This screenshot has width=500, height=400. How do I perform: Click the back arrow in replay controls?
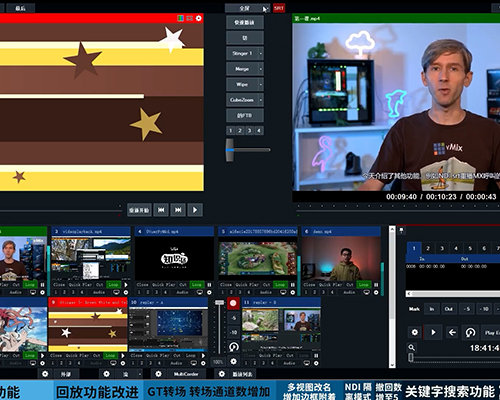(452, 332)
